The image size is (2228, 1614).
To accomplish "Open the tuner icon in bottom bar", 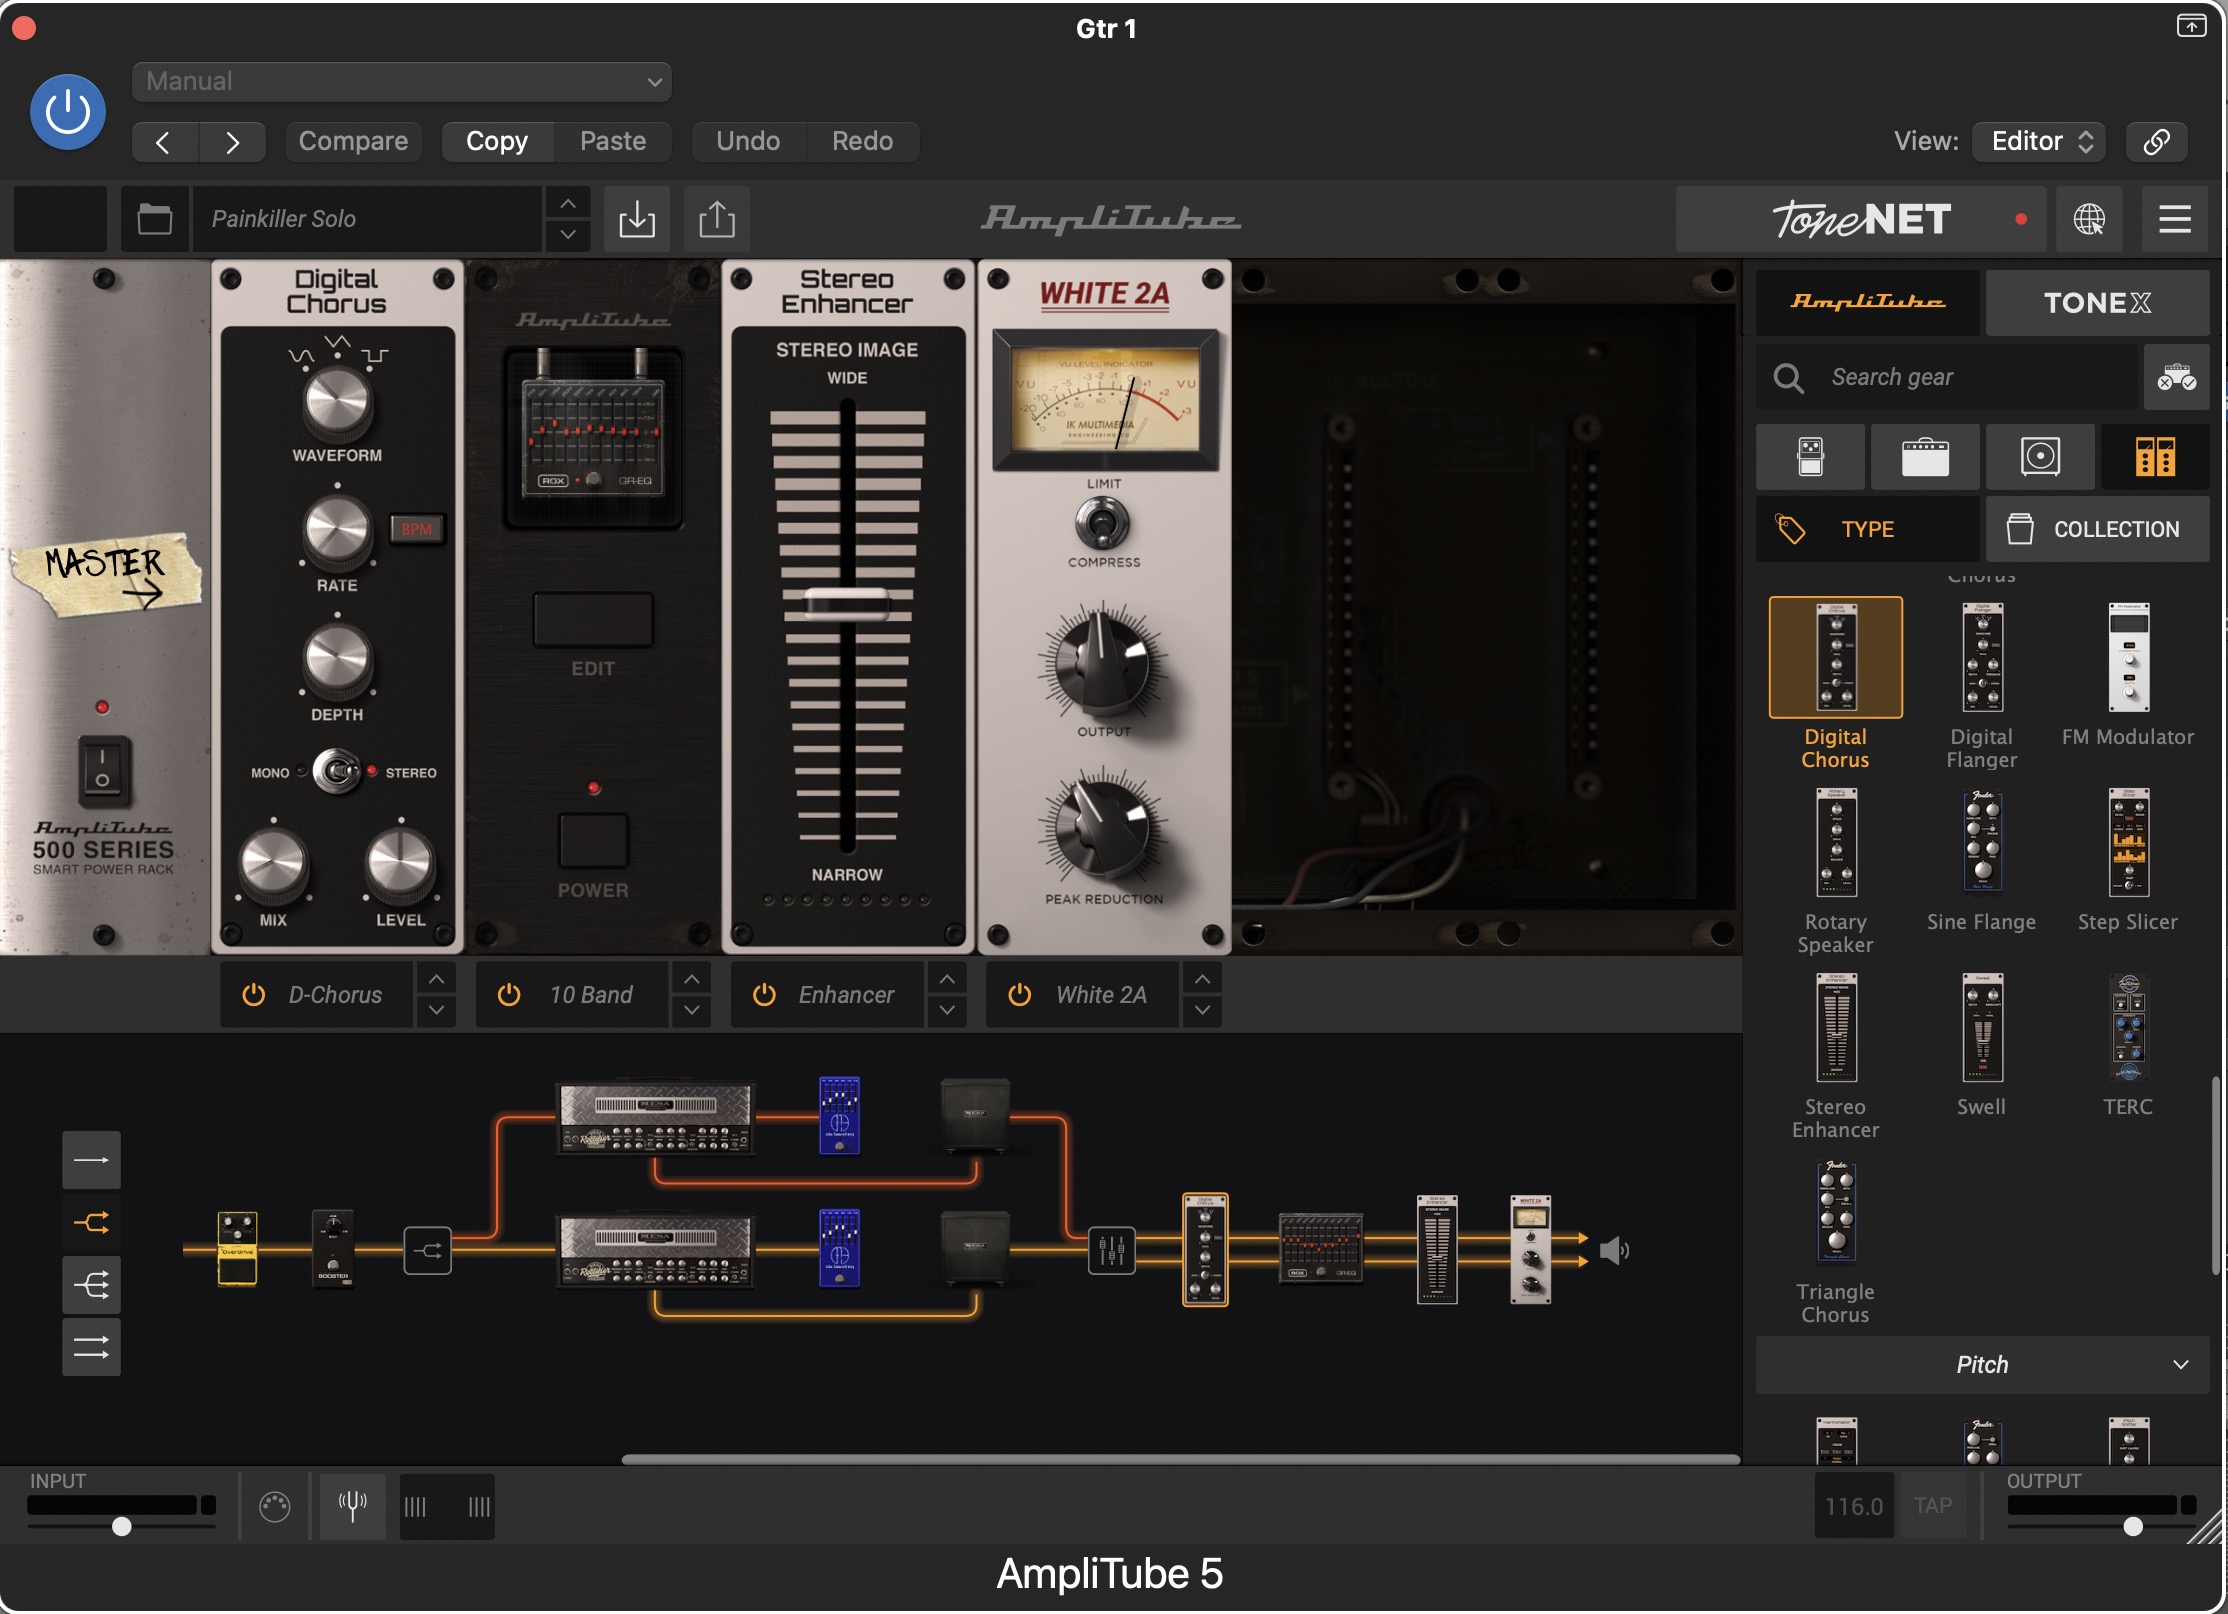I will pyautogui.click(x=352, y=1505).
